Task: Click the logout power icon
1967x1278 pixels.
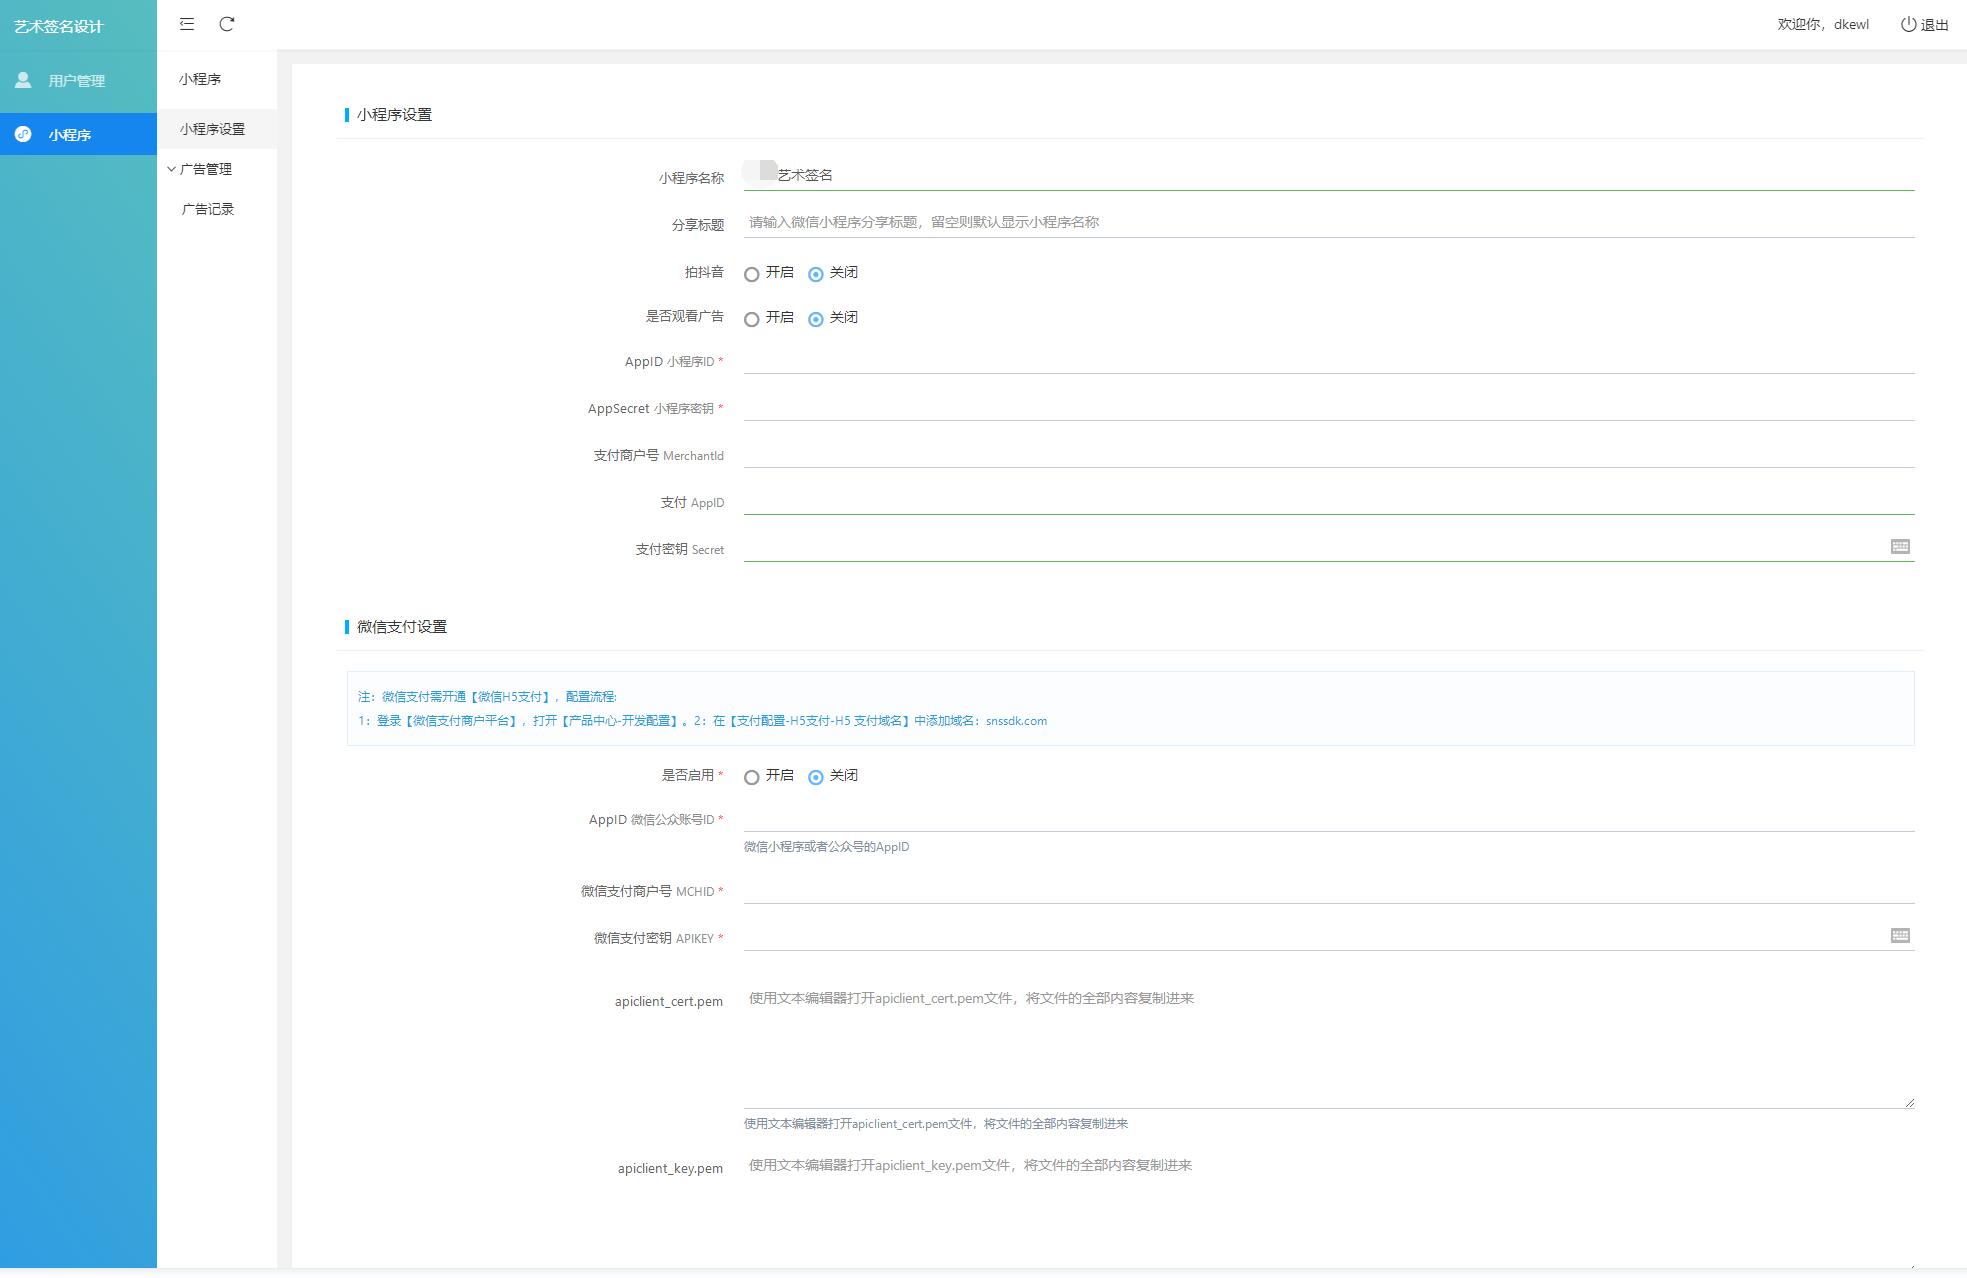Action: tap(1908, 24)
